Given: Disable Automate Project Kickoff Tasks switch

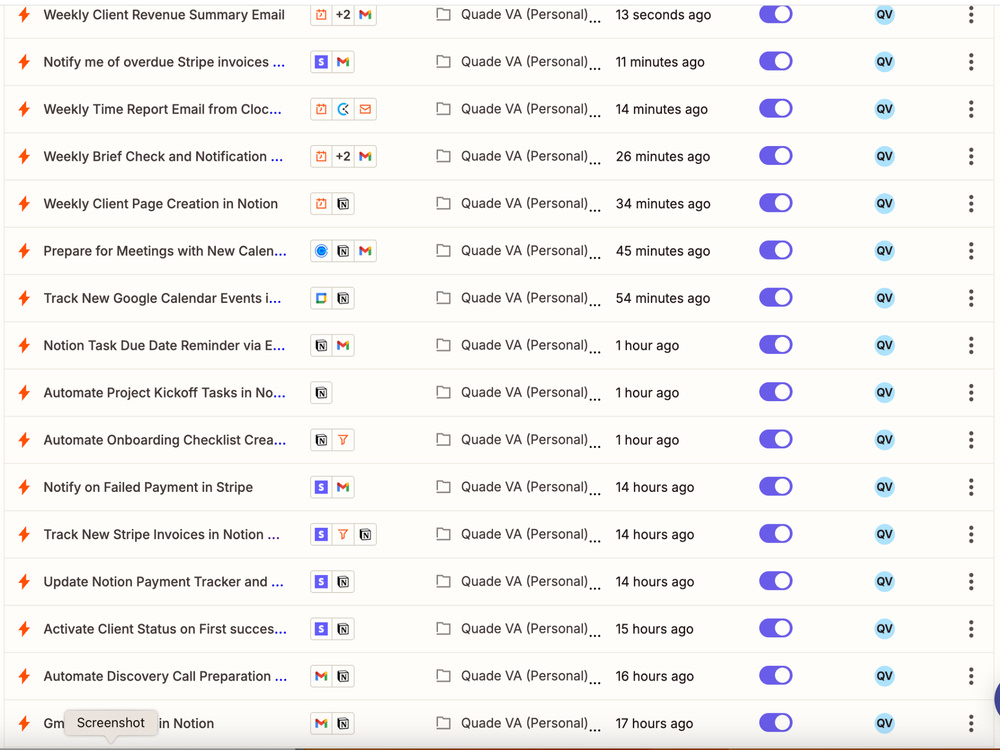Looking at the screenshot, I should tap(776, 392).
